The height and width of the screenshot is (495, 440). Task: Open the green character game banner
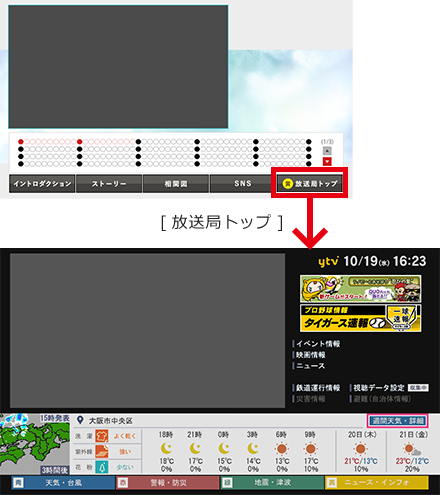tap(360, 289)
